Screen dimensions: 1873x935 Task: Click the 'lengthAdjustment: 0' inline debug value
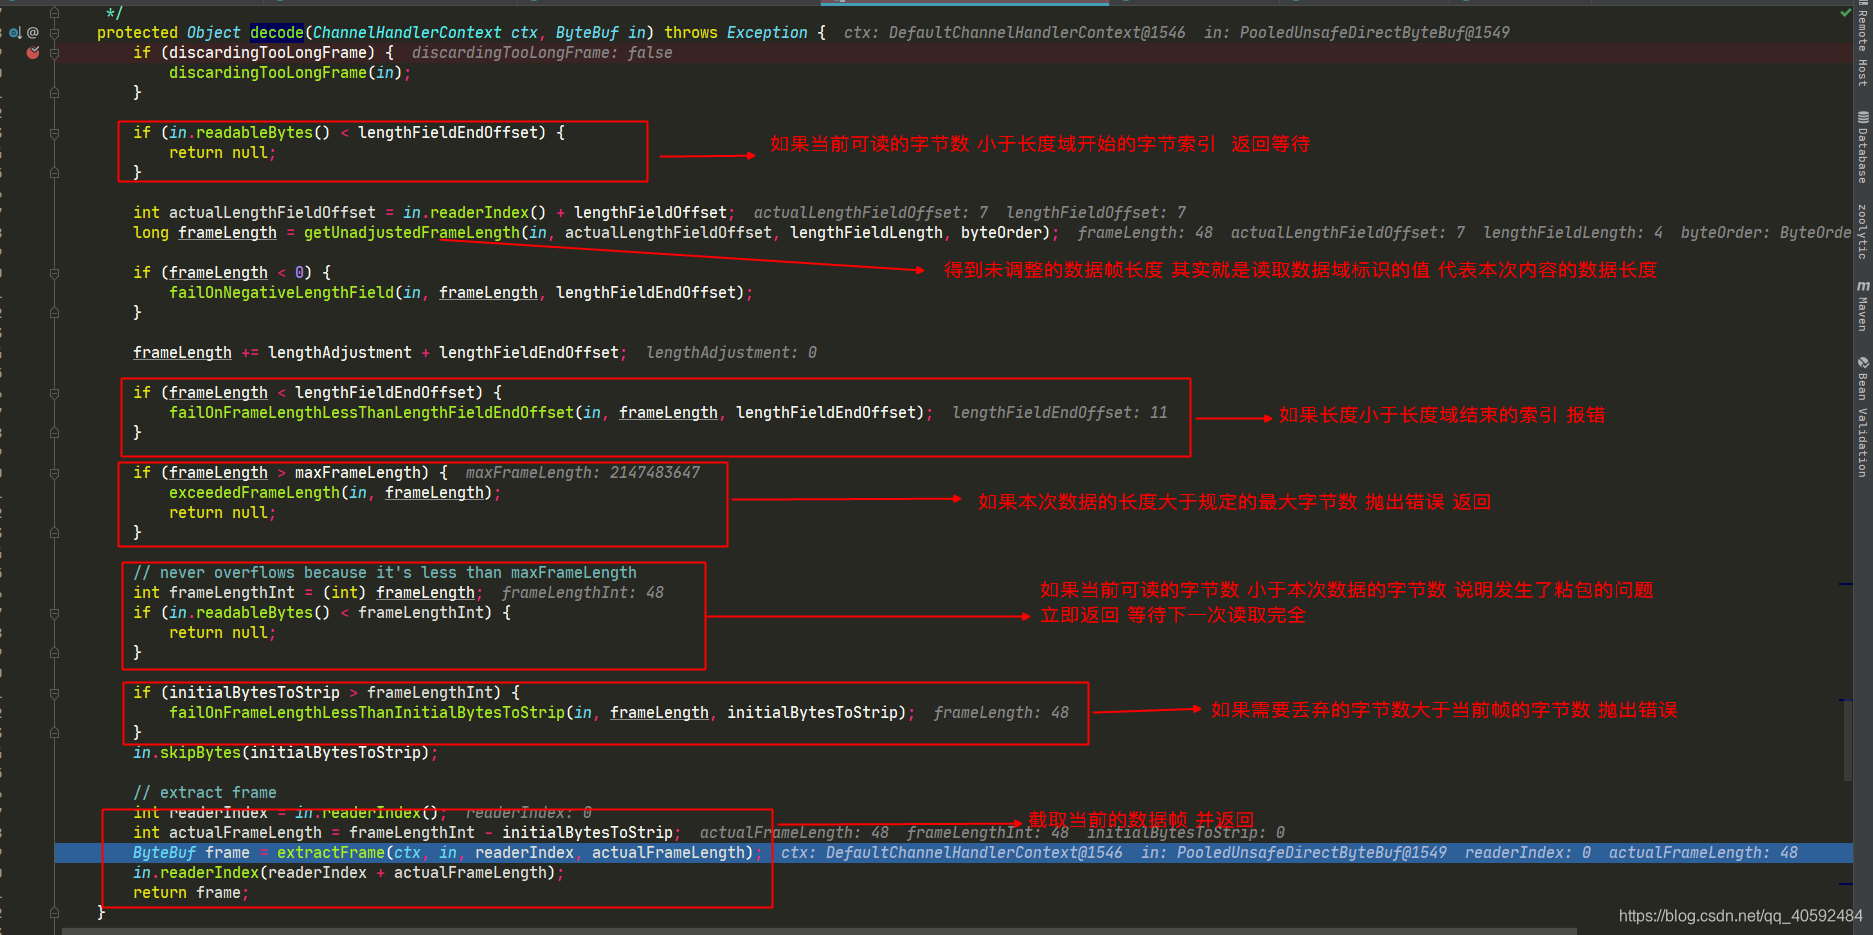[x=731, y=353]
